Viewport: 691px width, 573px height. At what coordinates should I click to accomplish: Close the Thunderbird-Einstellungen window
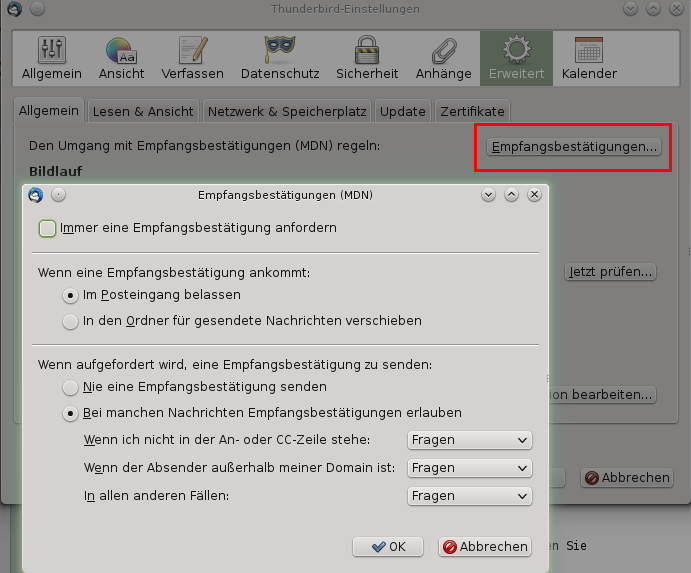676,8
